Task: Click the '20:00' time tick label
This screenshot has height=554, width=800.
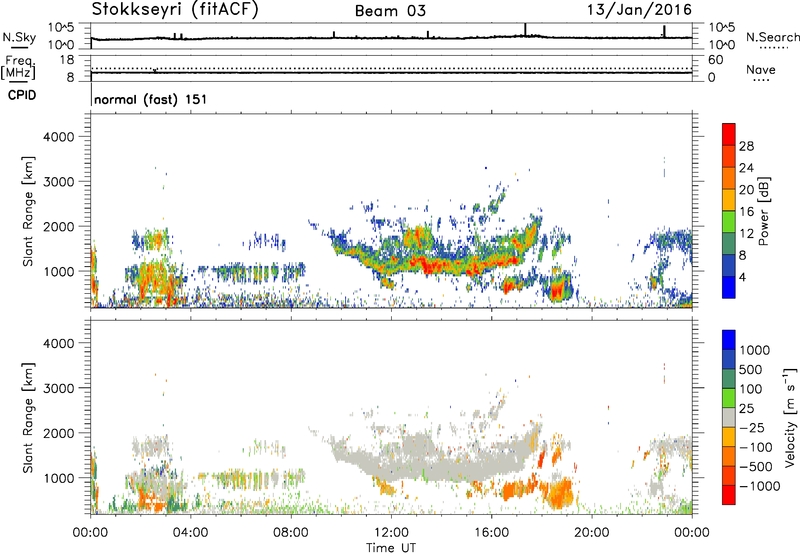Action: (592, 533)
